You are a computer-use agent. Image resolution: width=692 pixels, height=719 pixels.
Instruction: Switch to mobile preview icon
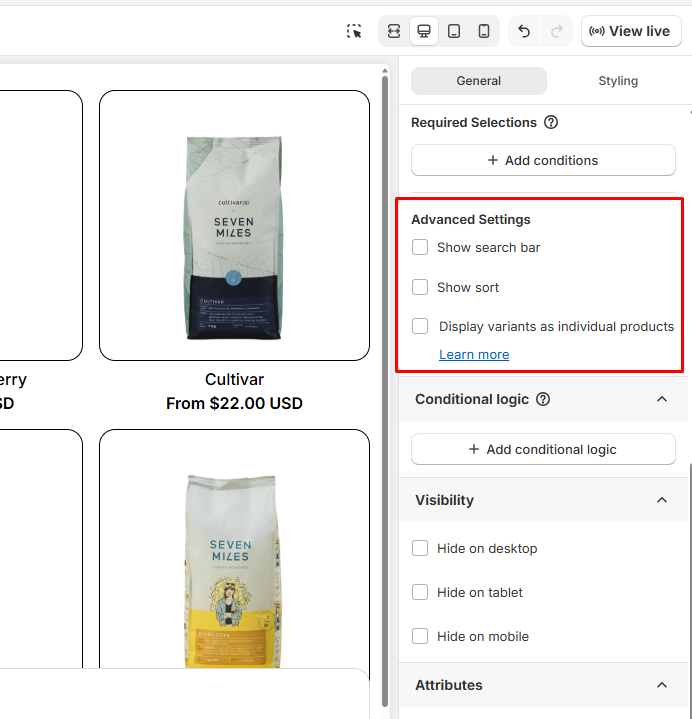[x=484, y=31]
